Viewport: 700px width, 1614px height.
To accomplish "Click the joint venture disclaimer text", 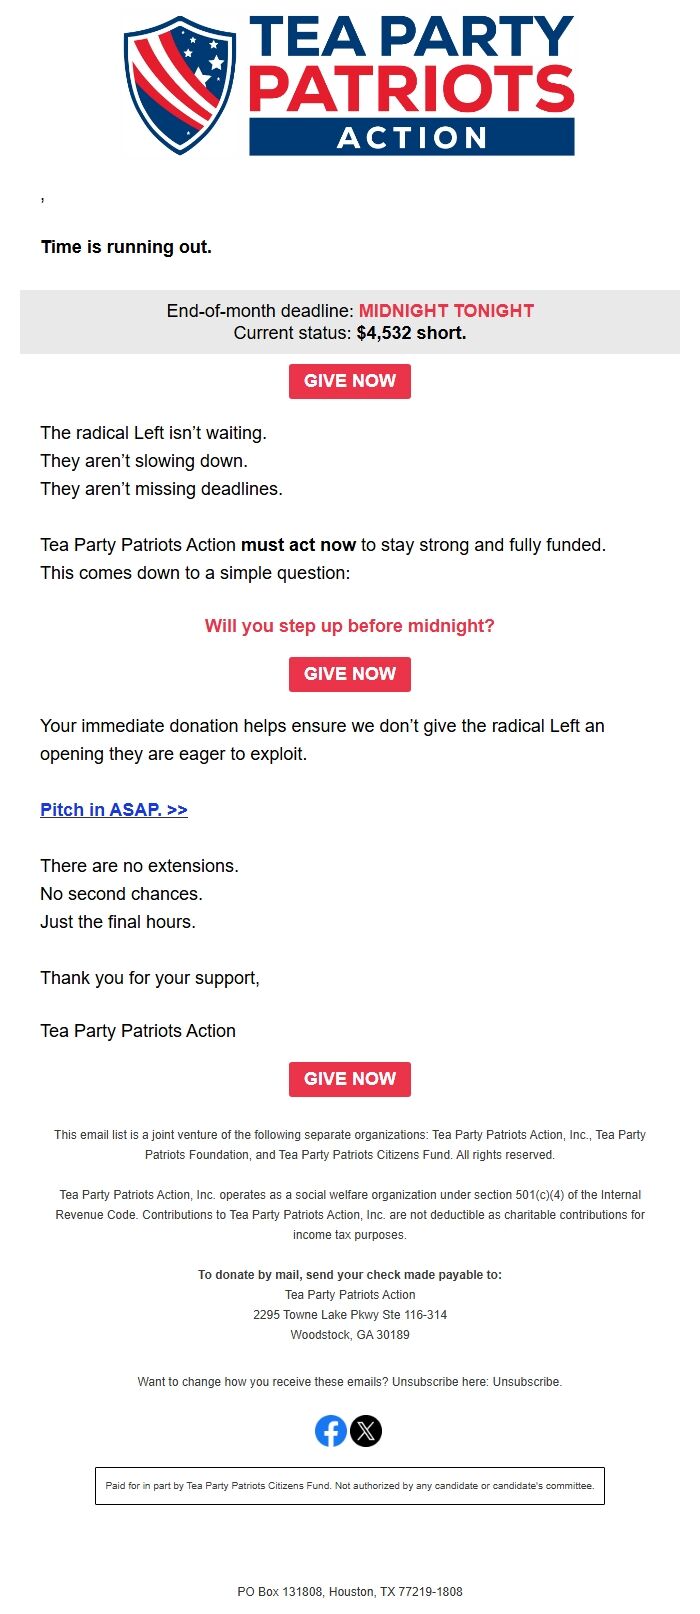I will 349,1144.
